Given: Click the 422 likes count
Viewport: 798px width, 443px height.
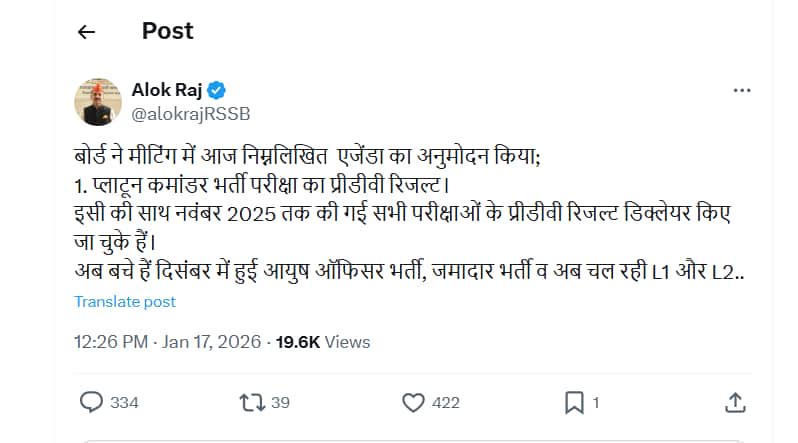Looking at the screenshot, I should pos(446,403).
